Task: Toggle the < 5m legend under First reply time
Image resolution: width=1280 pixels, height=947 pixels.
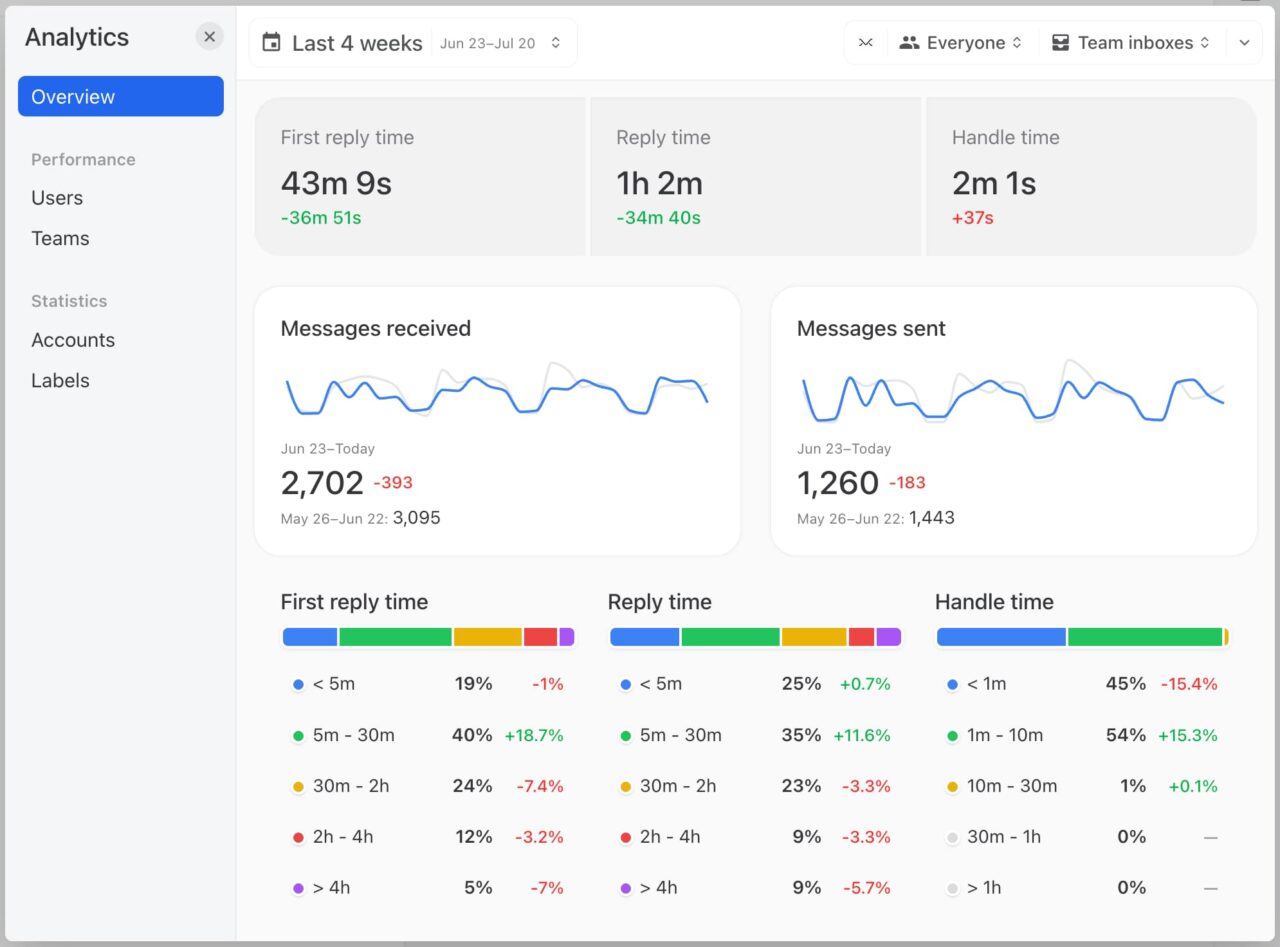Action: click(x=332, y=684)
